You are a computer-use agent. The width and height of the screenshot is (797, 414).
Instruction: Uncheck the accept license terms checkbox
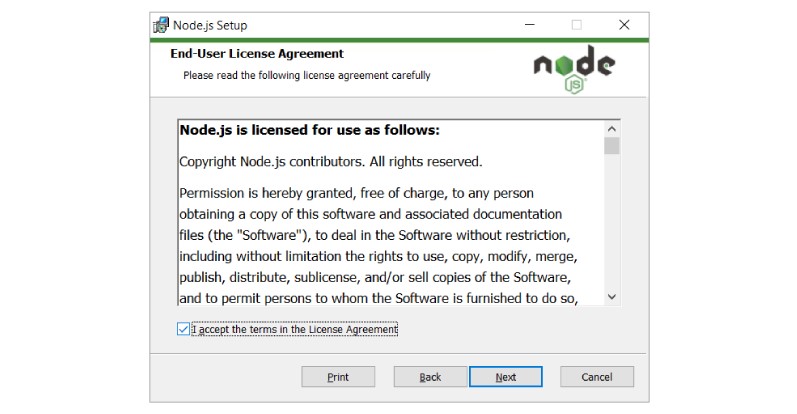183,329
